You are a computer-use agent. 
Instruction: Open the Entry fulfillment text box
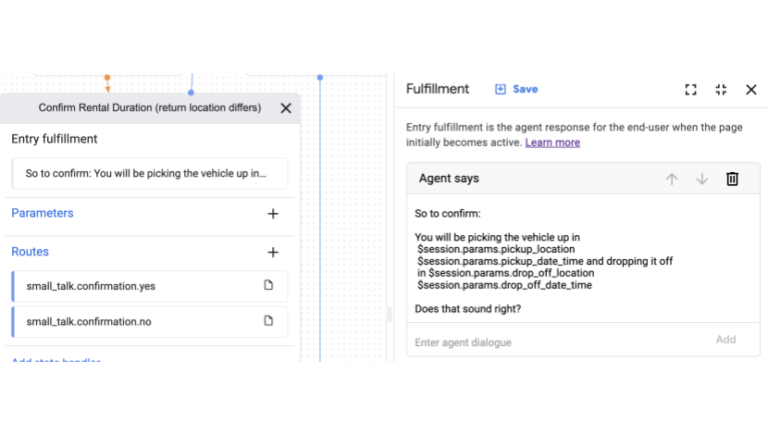click(x=149, y=173)
